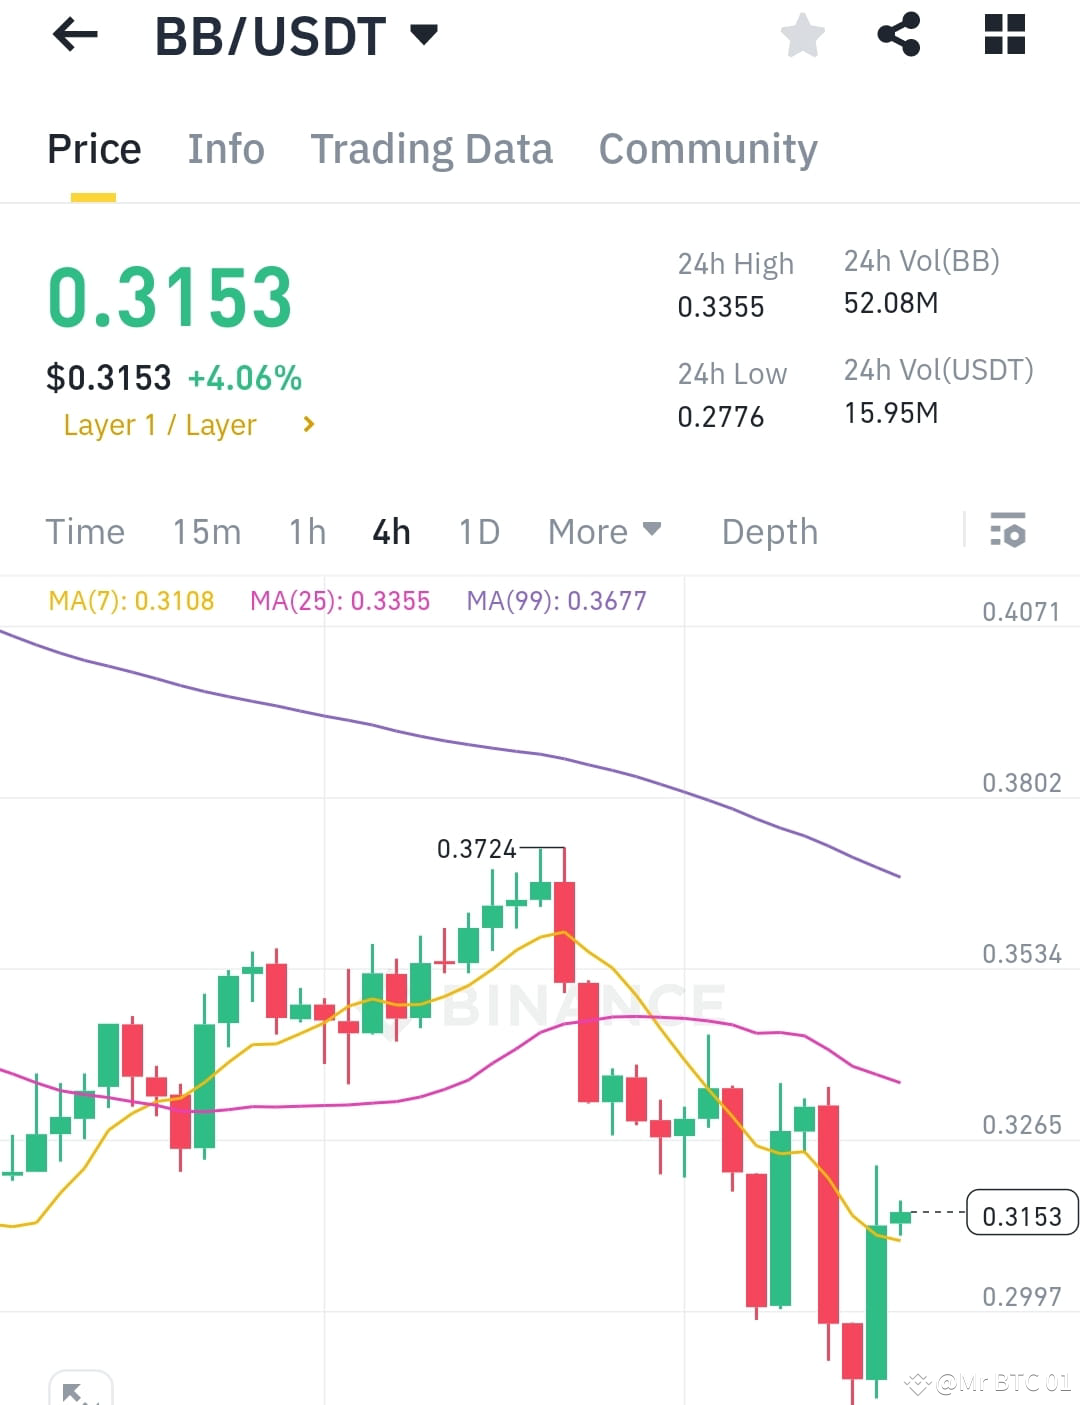Screen dimensions: 1080x1405
Task: Open the grid menu at top right
Action: point(1003,35)
